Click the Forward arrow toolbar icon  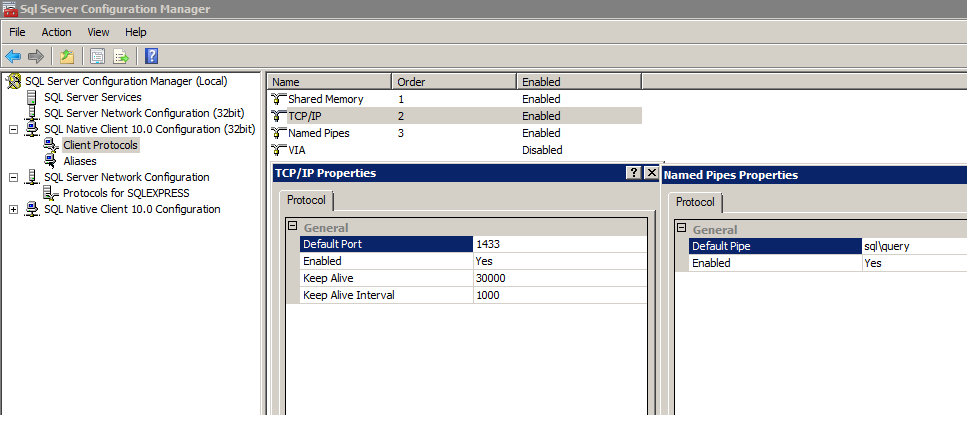[36, 57]
